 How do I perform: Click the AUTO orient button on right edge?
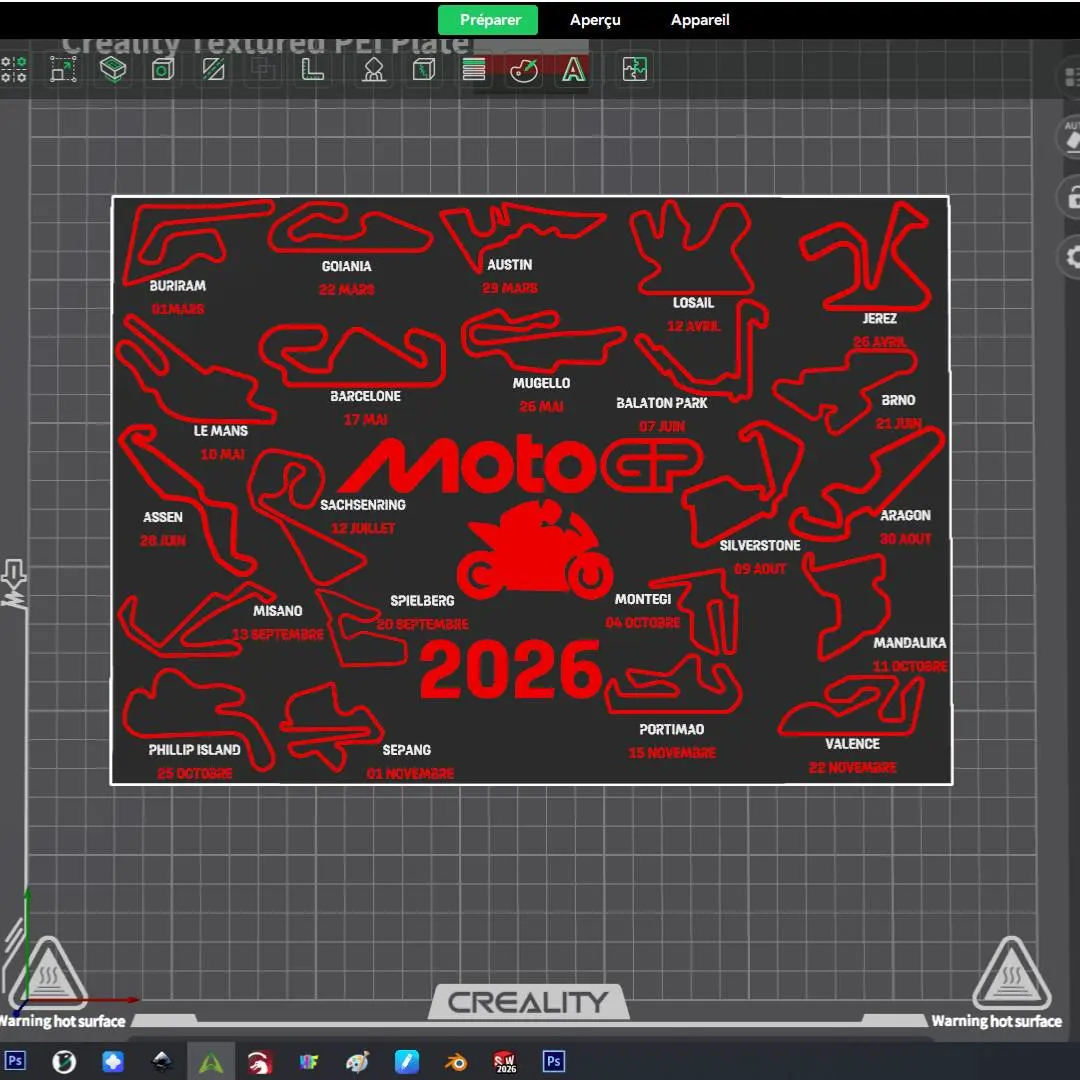click(x=1071, y=137)
